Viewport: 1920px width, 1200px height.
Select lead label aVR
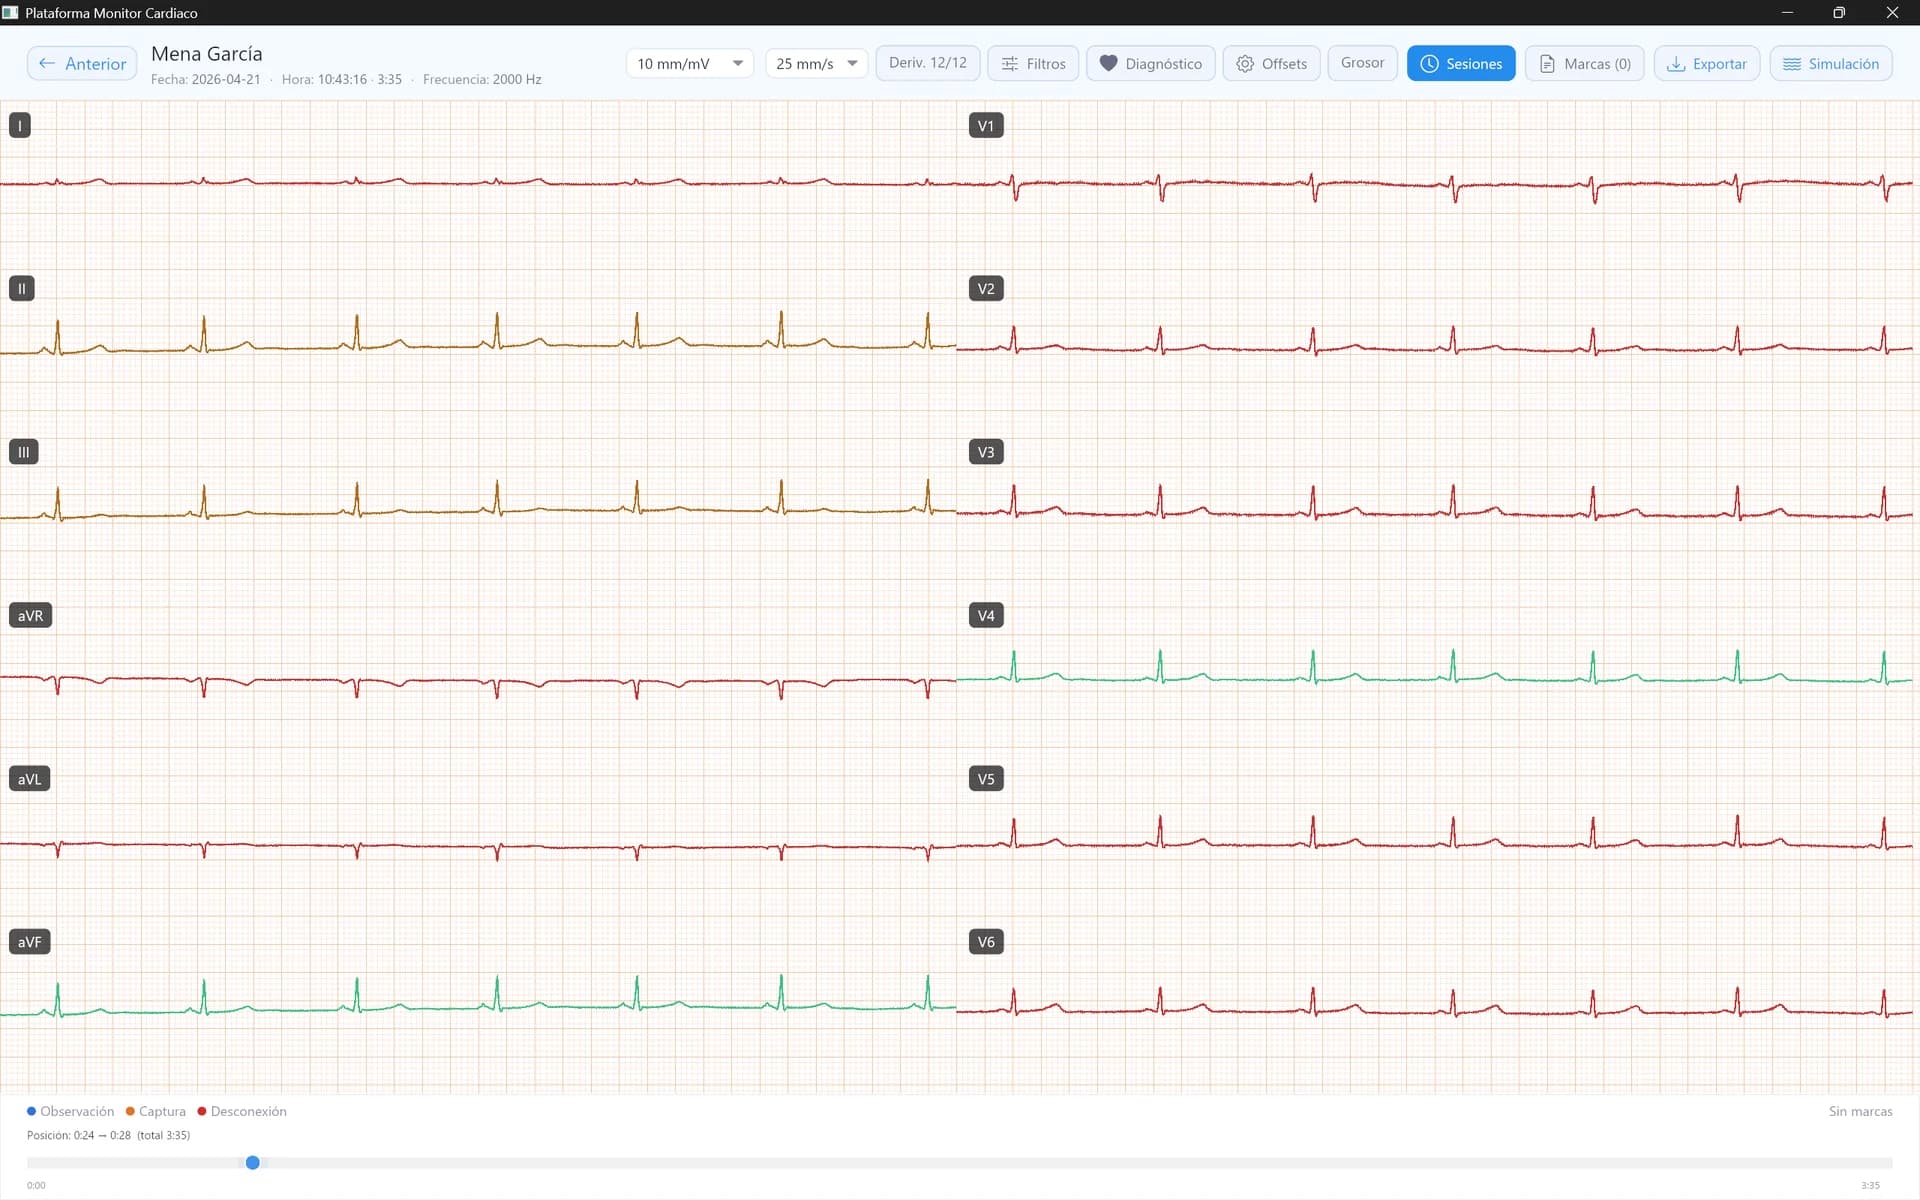click(x=30, y=615)
